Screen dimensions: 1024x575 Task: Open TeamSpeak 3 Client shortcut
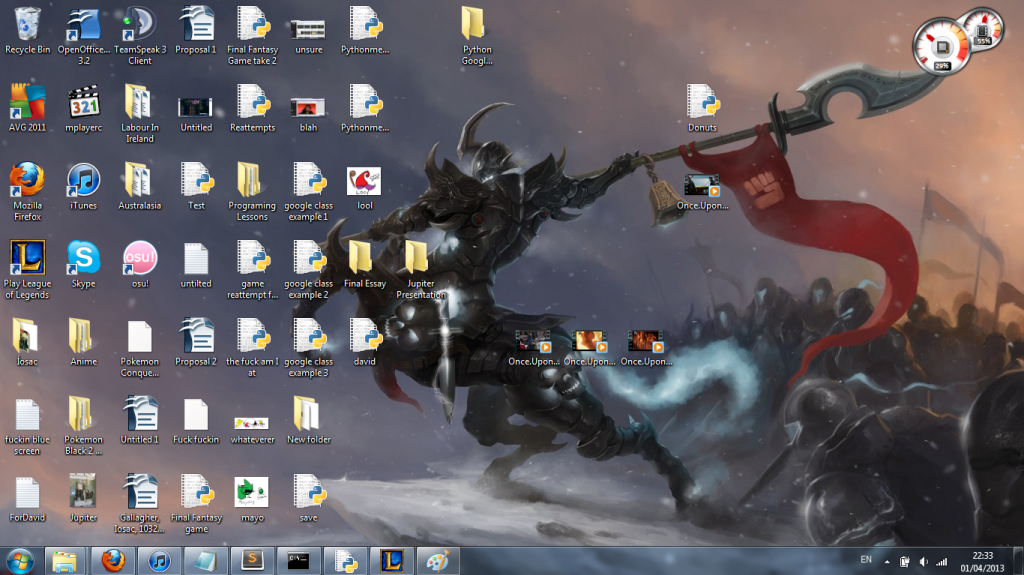pyautogui.click(x=140, y=24)
